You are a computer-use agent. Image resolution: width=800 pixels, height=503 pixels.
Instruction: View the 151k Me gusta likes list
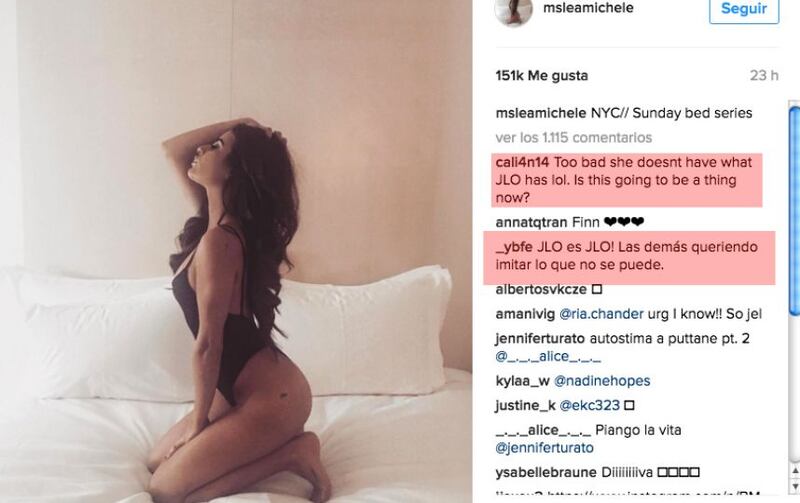[x=542, y=76]
